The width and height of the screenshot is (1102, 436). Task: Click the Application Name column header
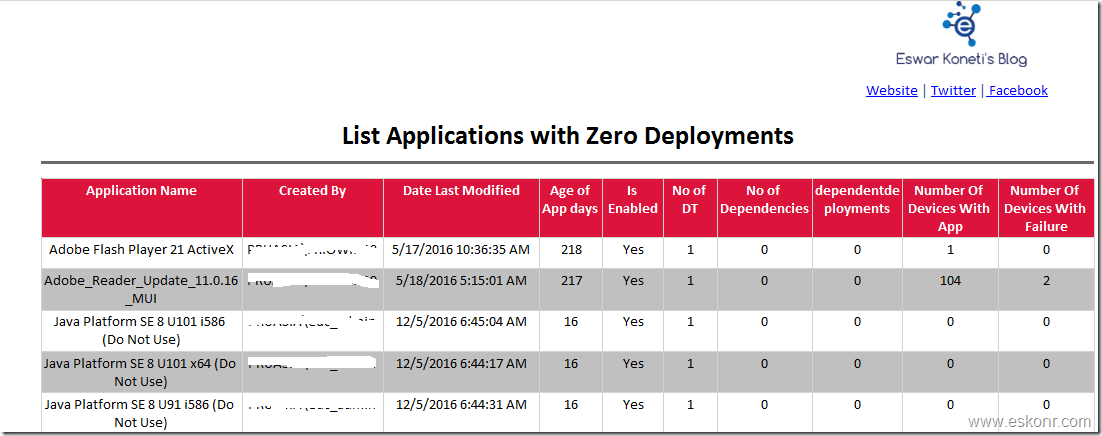(x=141, y=191)
